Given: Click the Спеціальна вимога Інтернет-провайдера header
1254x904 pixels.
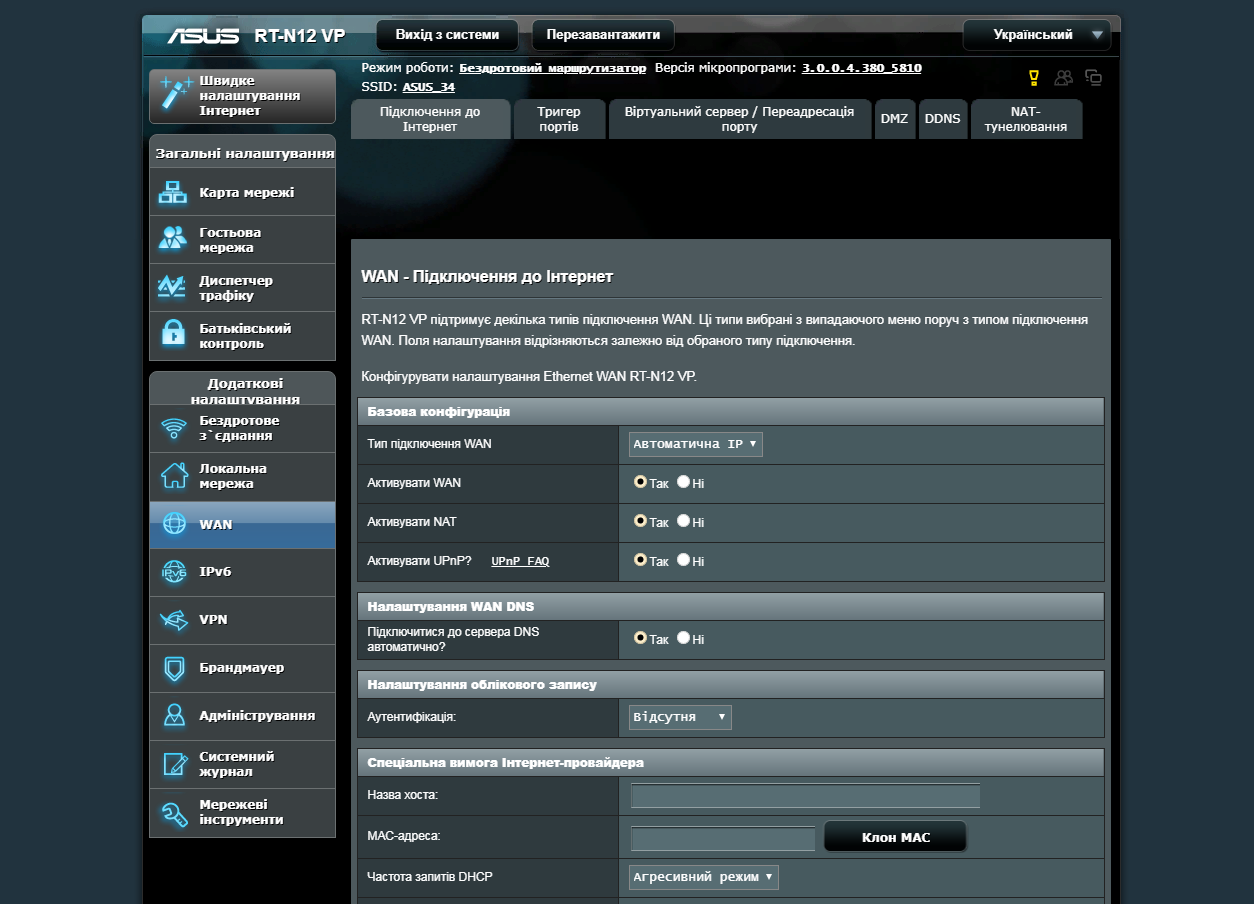Looking at the screenshot, I should 731,762.
